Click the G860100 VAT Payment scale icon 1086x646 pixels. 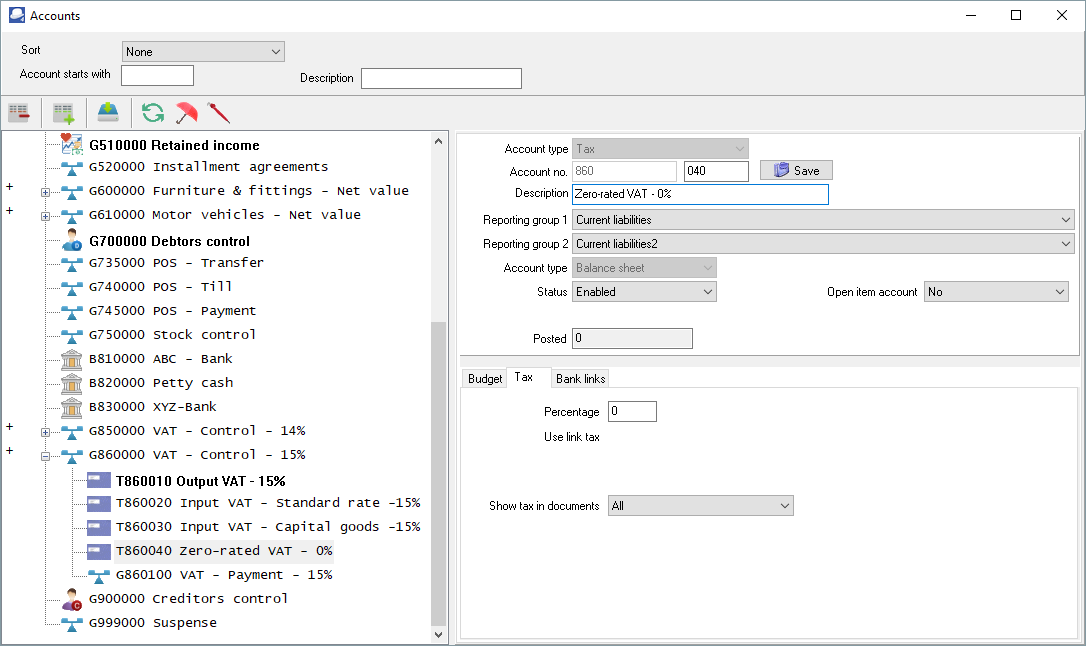98,575
